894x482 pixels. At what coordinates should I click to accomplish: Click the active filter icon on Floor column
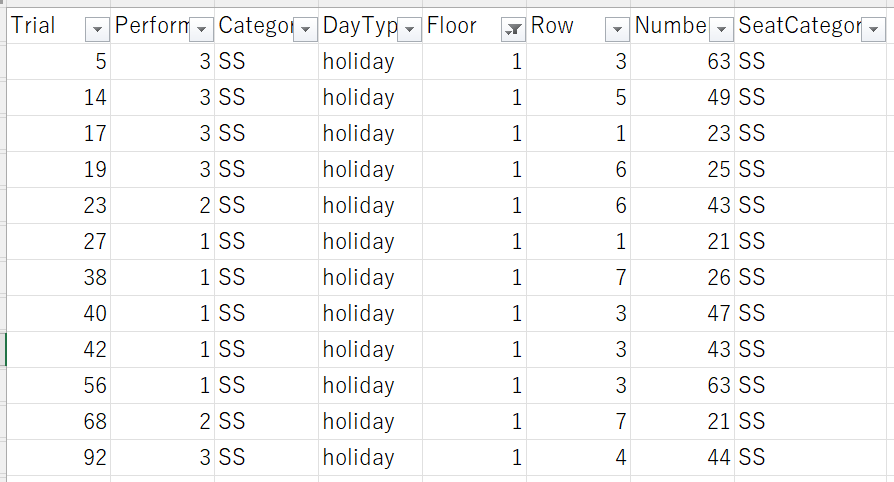point(513,29)
